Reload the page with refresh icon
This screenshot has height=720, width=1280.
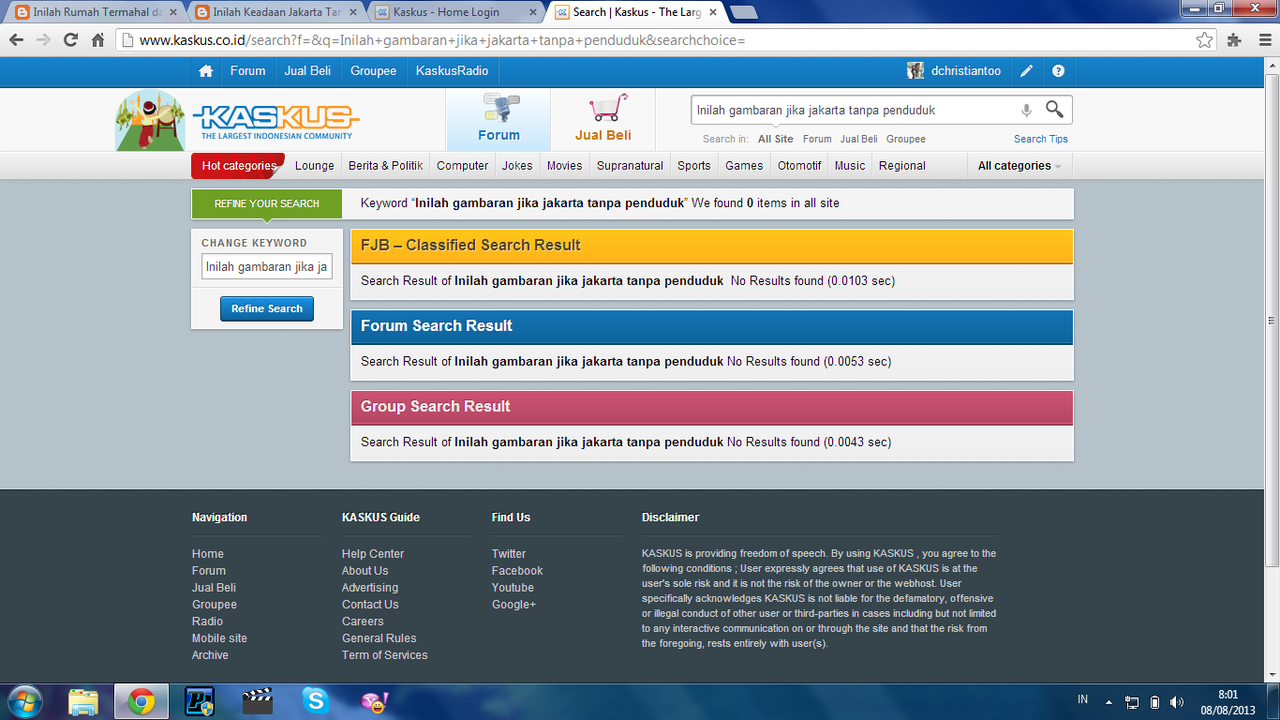pyautogui.click(x=70, y=40)
